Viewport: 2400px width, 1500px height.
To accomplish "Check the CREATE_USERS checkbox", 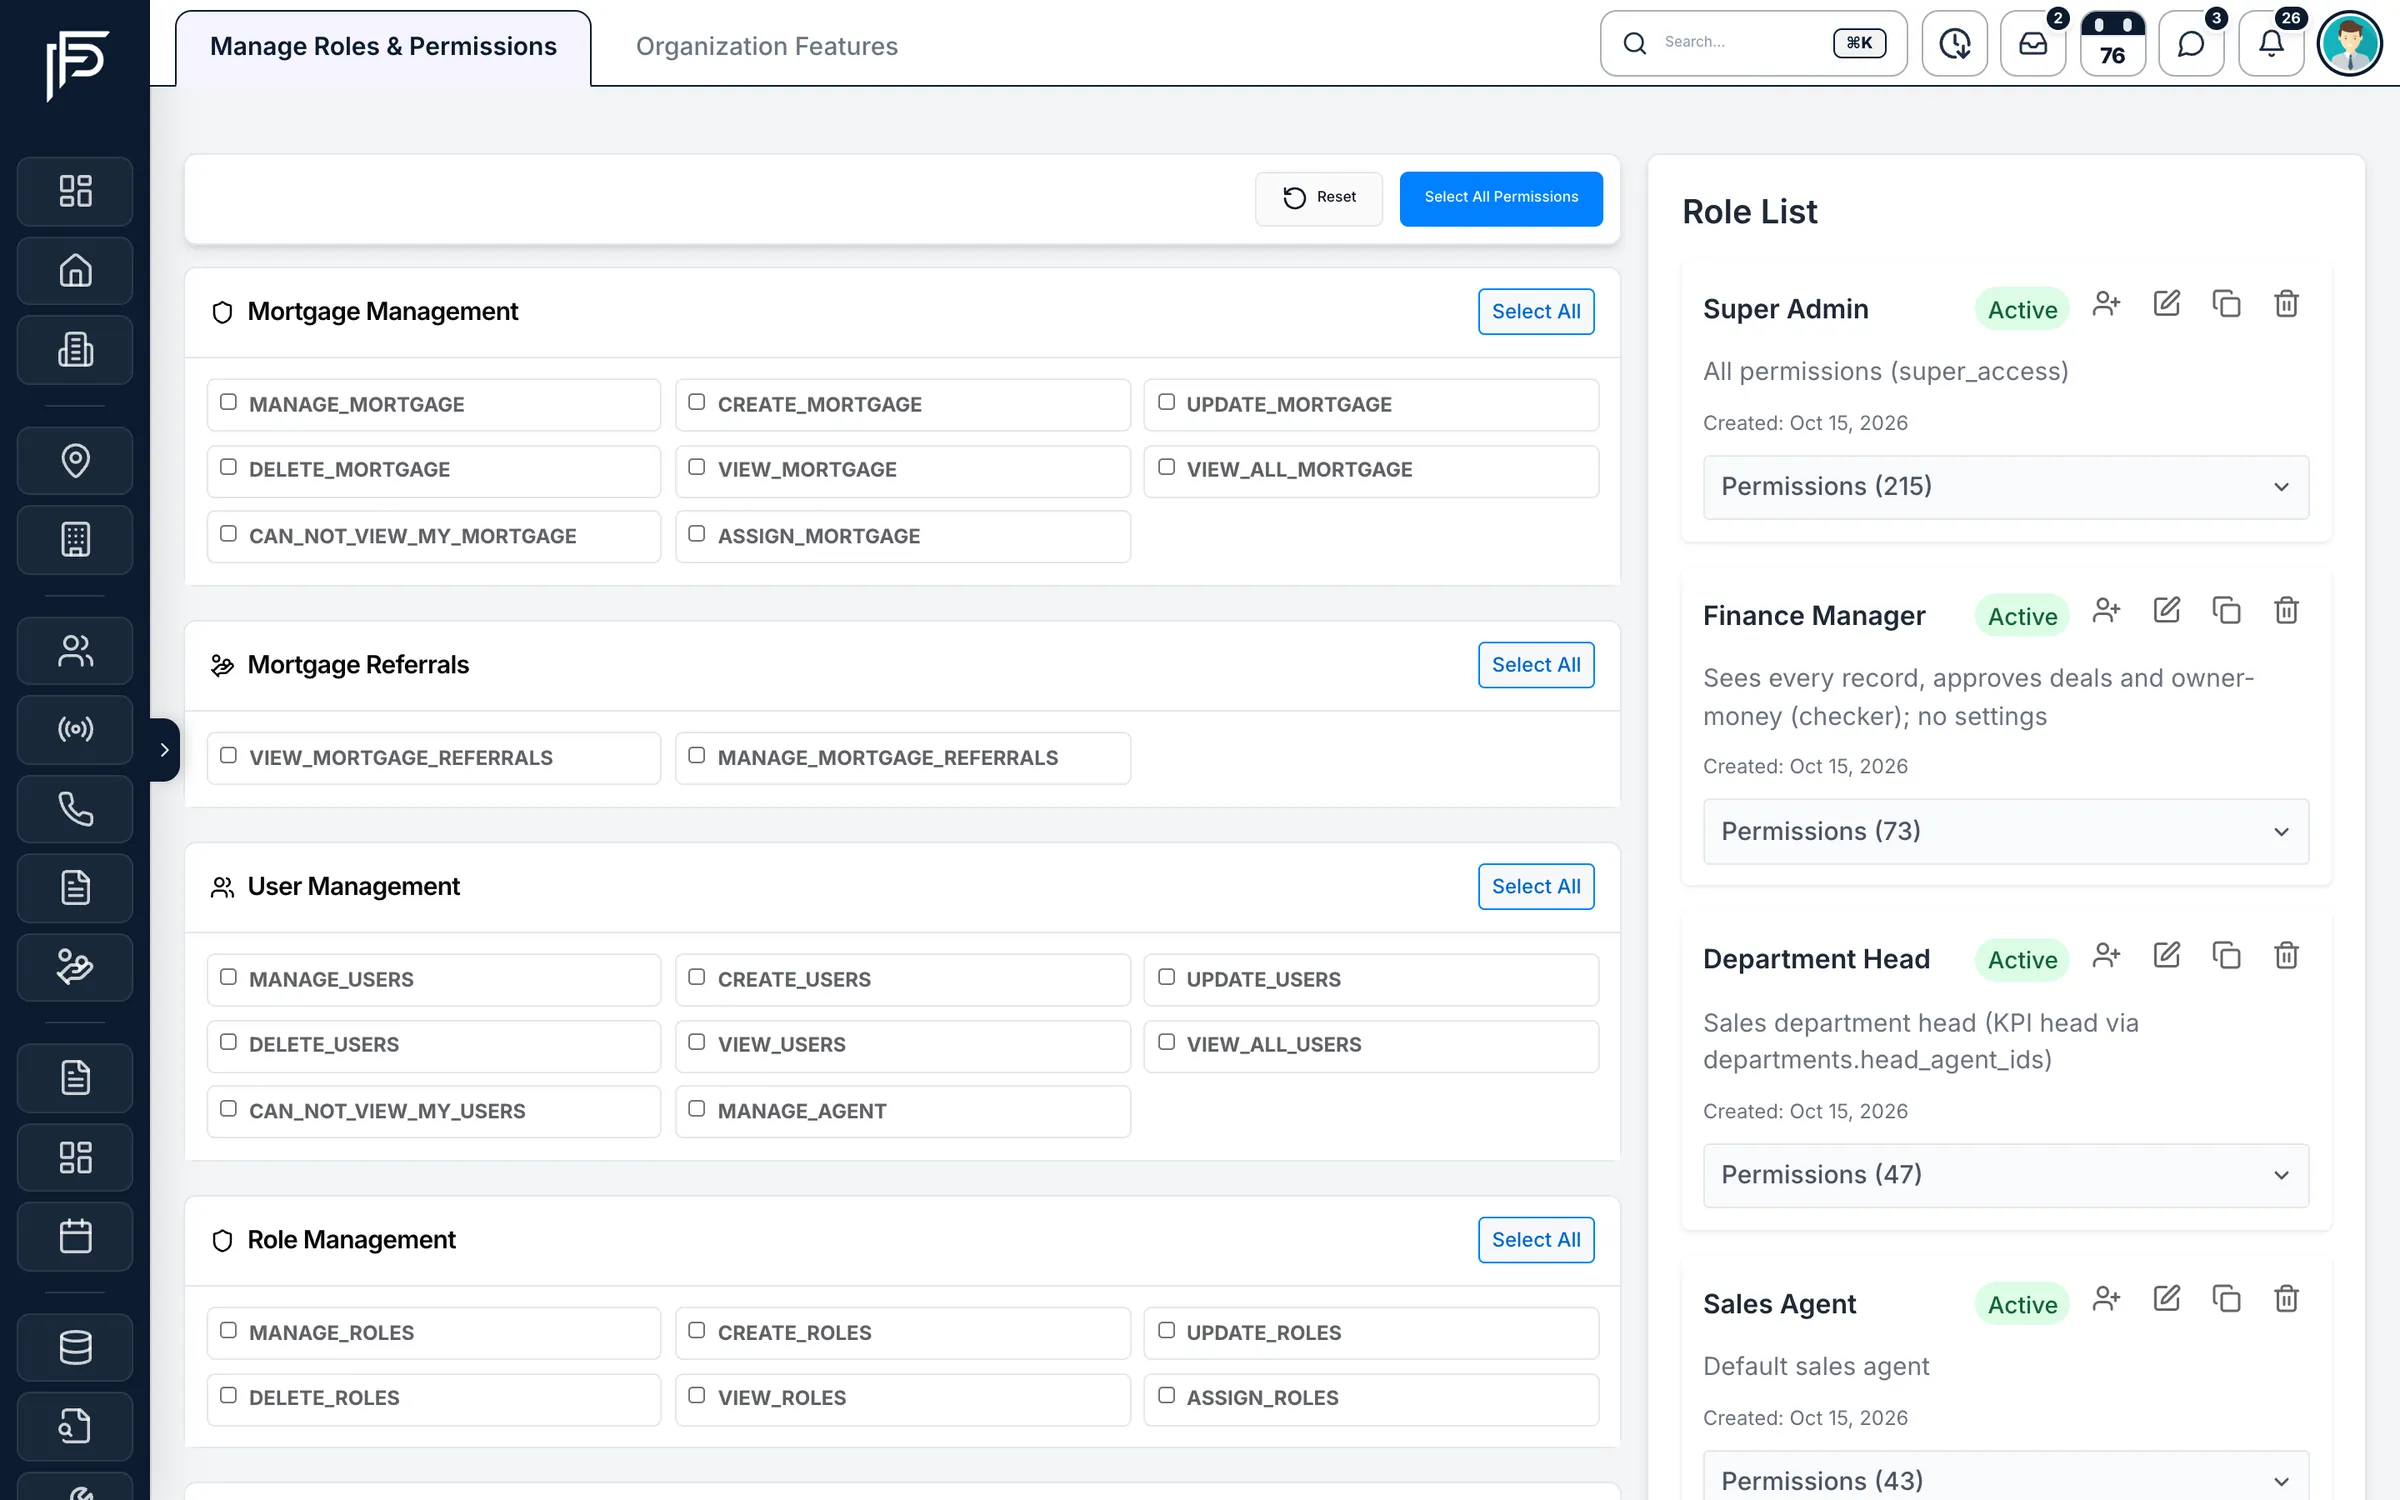I will (x=697, y=977).
